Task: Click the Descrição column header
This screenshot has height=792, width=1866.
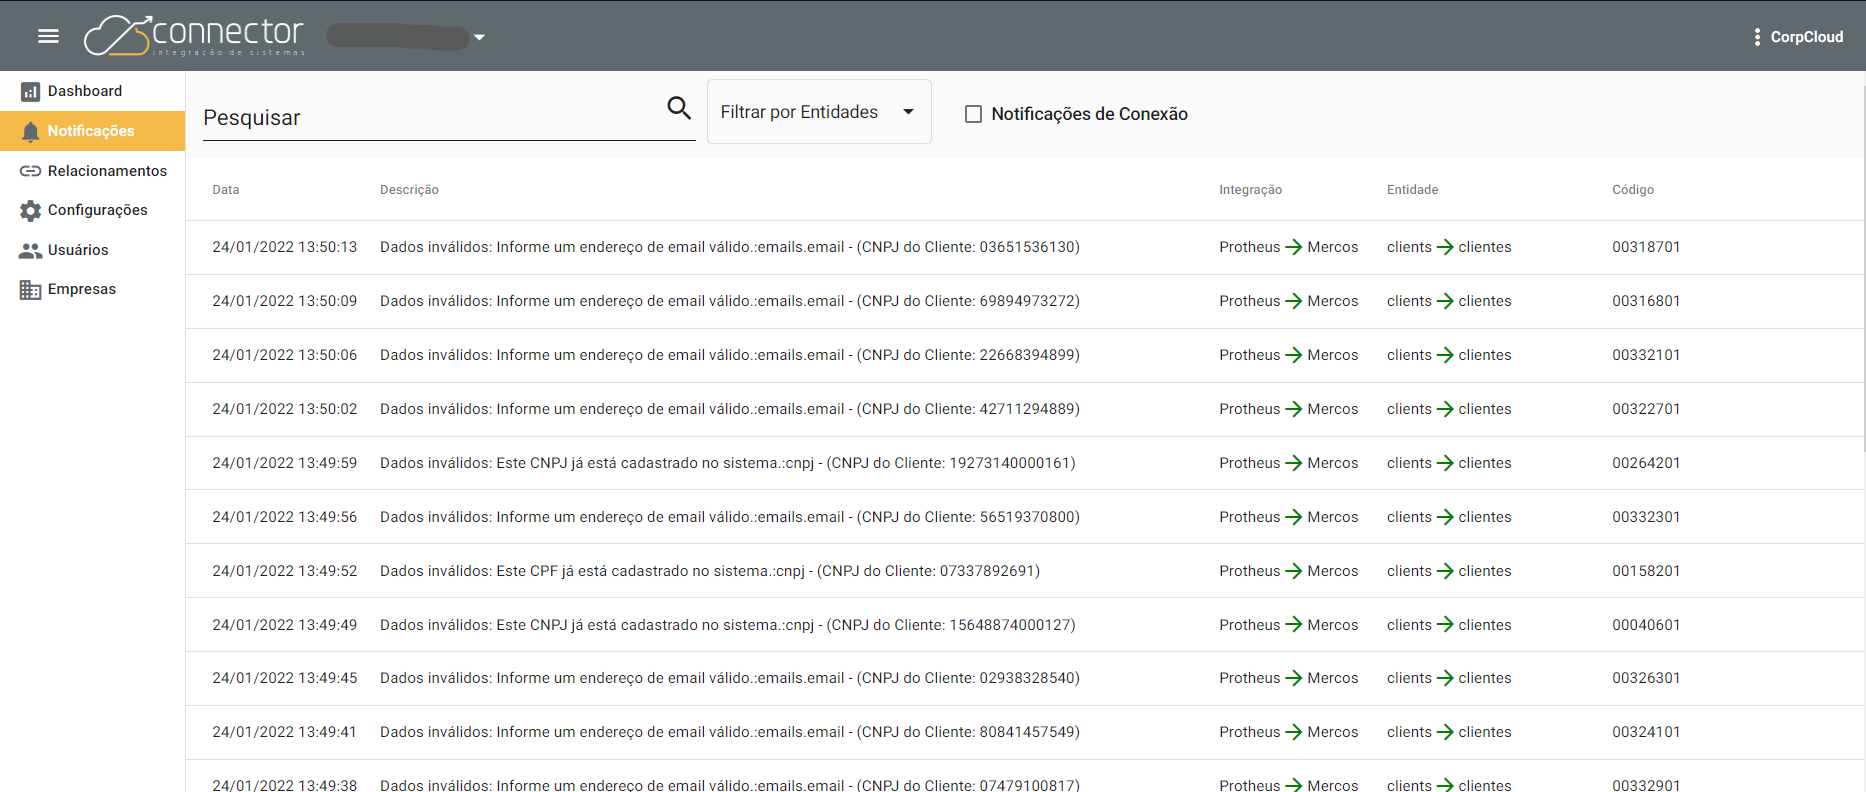Action: (409, 190)
